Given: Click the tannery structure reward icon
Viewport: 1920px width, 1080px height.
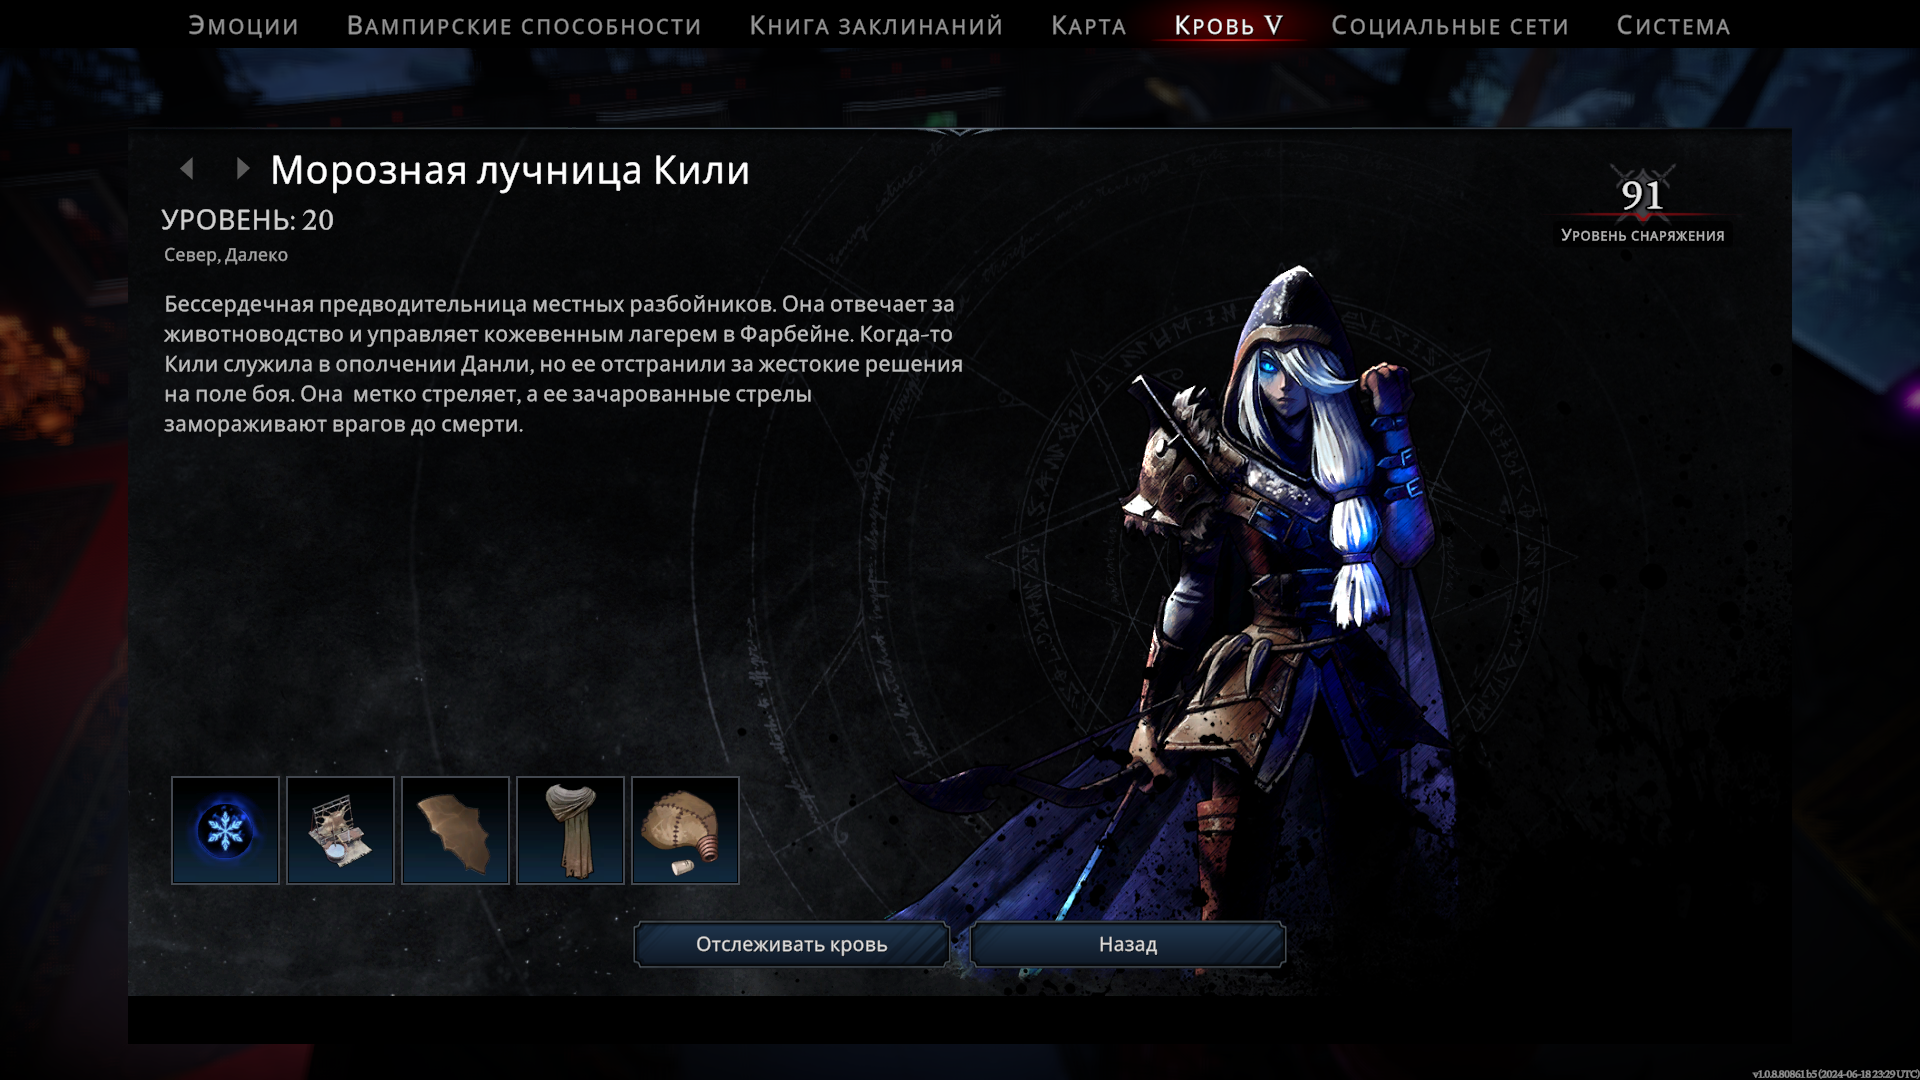Looking at the screenshot, I should (340, 830).
